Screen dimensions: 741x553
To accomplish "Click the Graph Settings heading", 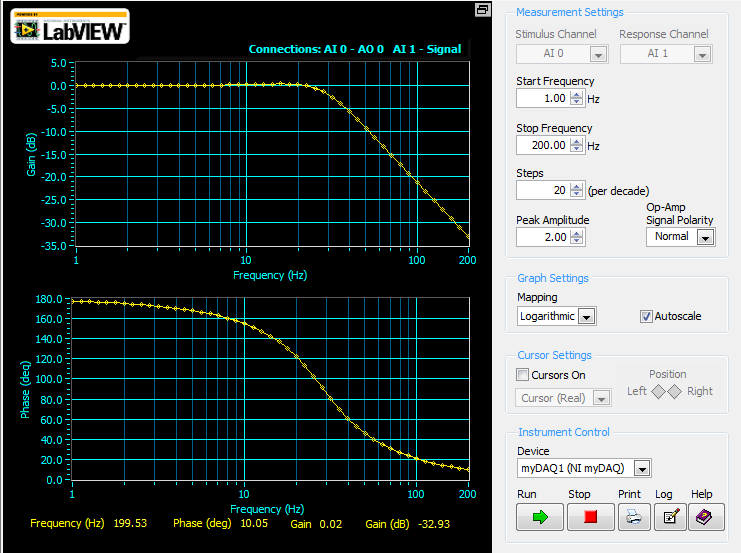I will pyautogui.click(x=552, y=278).
